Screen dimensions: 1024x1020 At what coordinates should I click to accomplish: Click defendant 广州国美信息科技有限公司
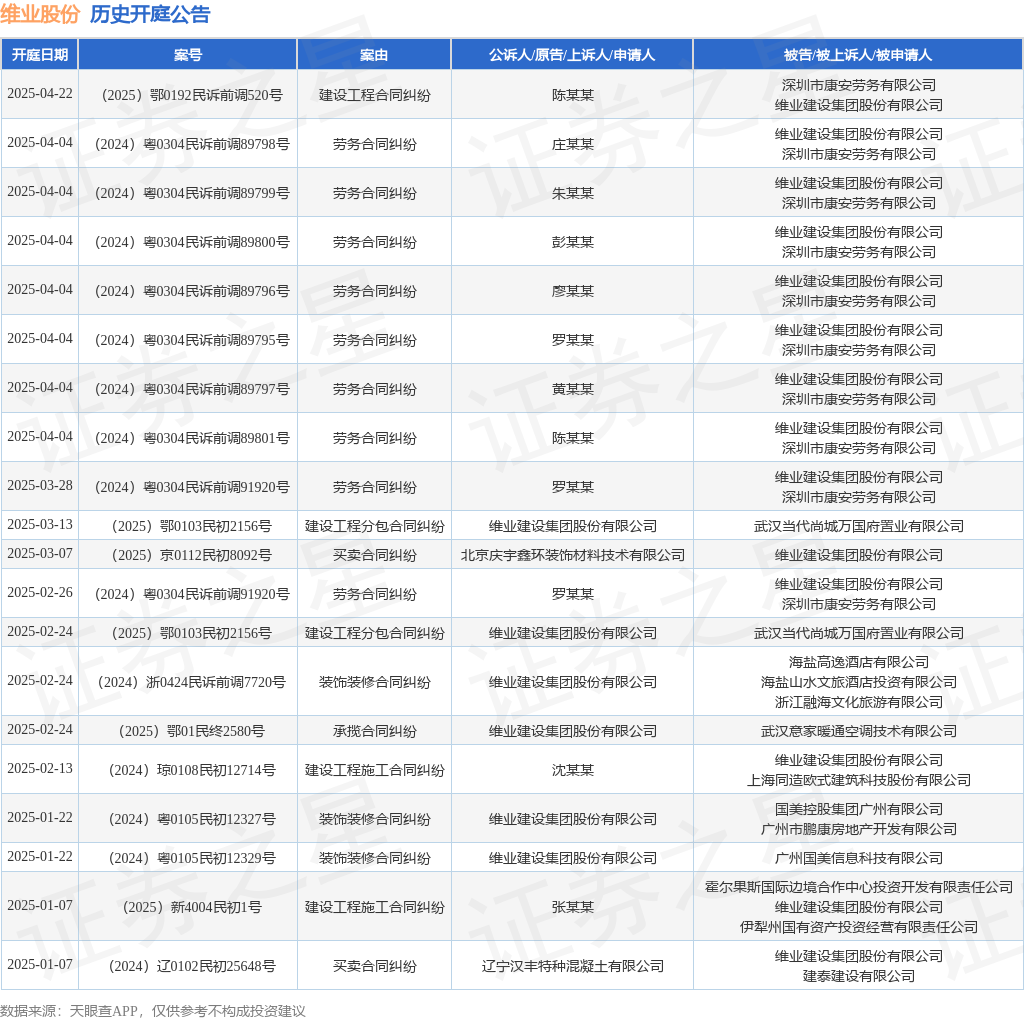pyautogui.click(x=859, y=859)
